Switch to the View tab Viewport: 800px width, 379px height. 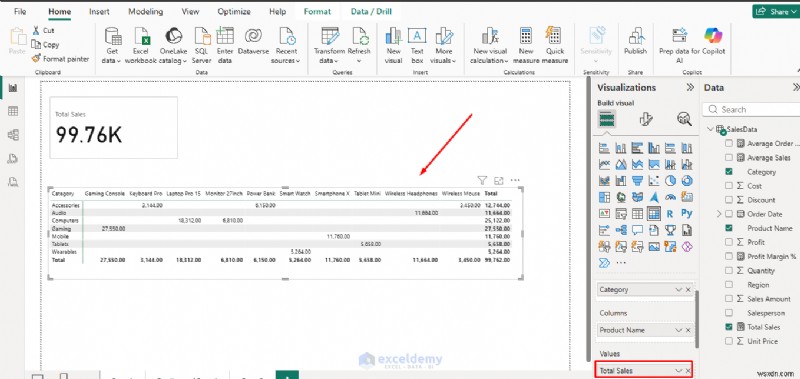point(190,11)
